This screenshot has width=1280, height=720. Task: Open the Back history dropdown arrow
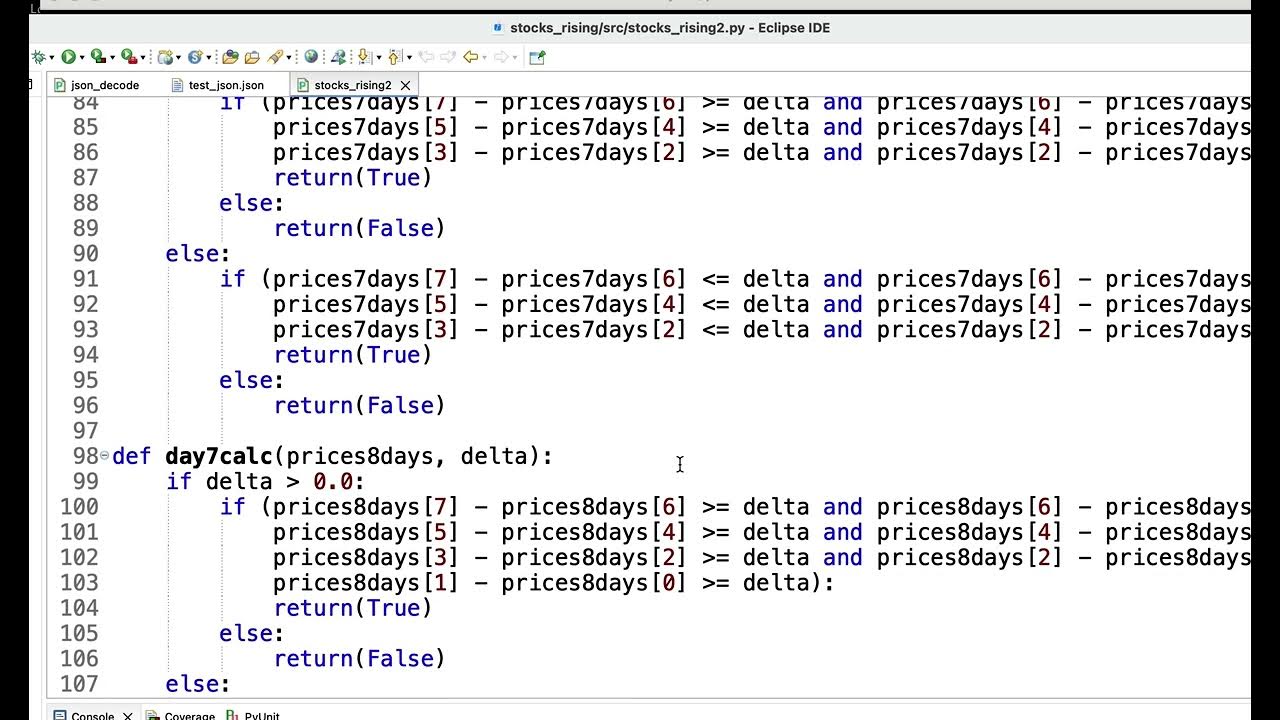[484, 58]
